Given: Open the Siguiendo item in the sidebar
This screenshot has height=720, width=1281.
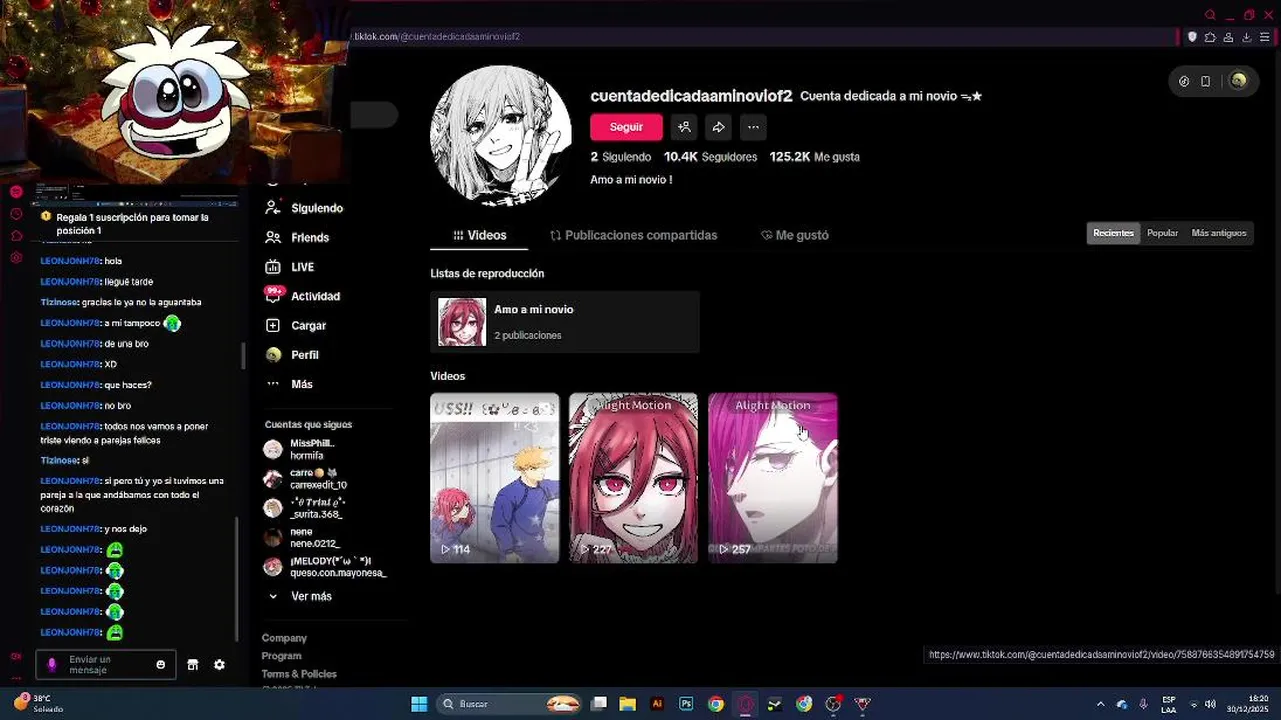Looking at the screenshot, I should 304,208.
